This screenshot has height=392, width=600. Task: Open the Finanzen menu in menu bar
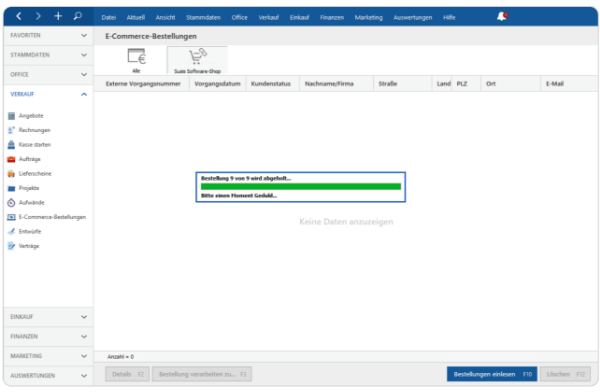332,17
